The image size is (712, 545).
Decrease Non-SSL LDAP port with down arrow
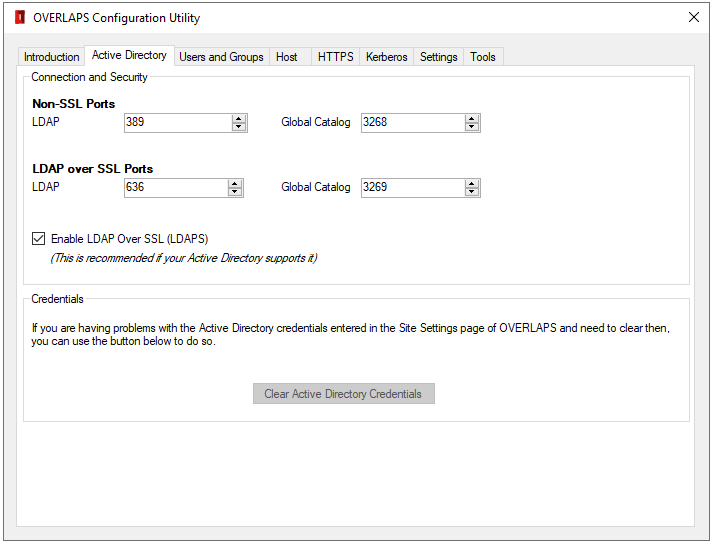click(x=239, y=127)
